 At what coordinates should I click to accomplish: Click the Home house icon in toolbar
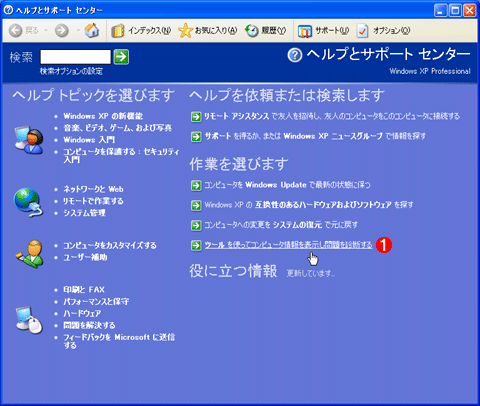91,30
